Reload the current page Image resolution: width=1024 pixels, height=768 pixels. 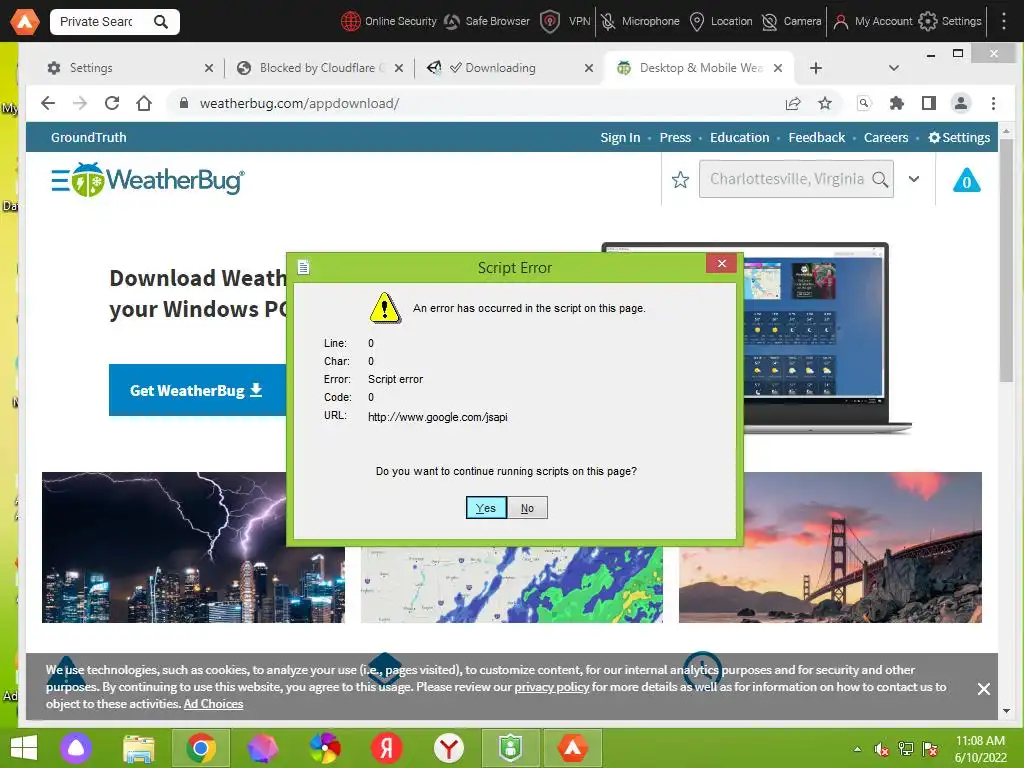pos(112,103)
